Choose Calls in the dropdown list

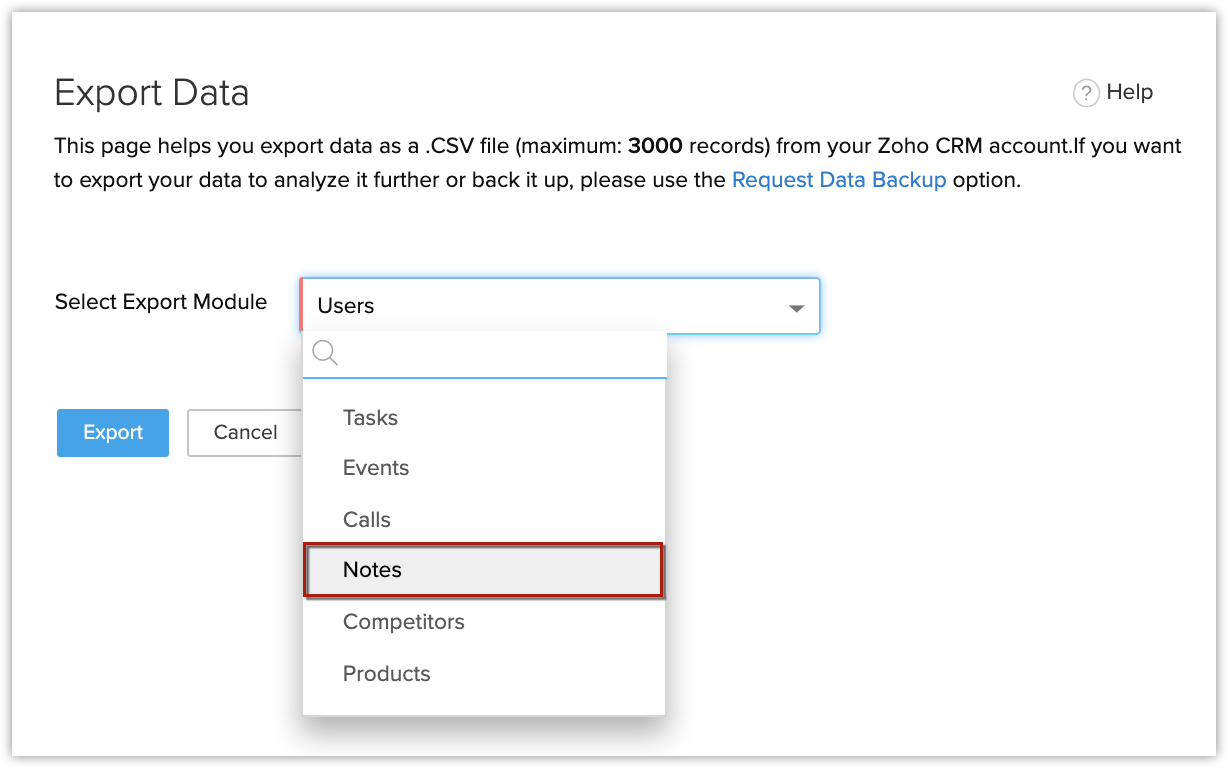(x=367, y=520)
